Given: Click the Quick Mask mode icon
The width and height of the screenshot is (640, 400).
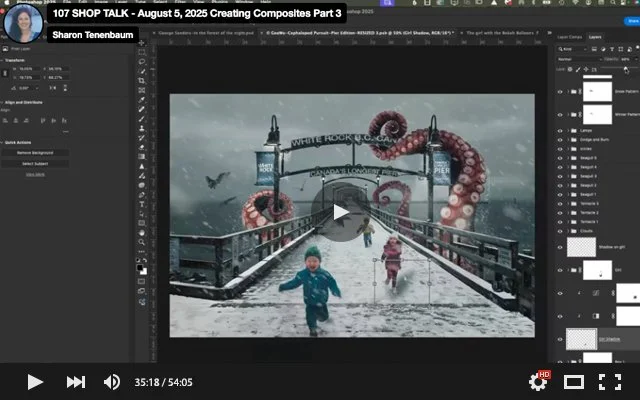Looking at the screenshot, I should [x=142, y=281].
